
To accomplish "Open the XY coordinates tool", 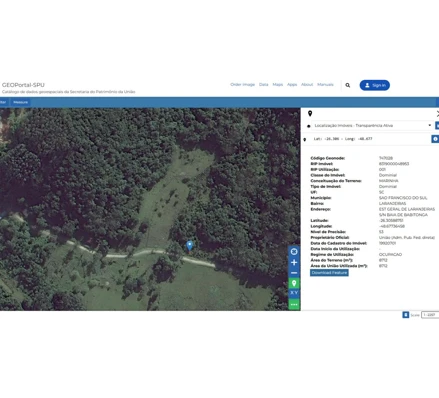I will click(294, 293).
